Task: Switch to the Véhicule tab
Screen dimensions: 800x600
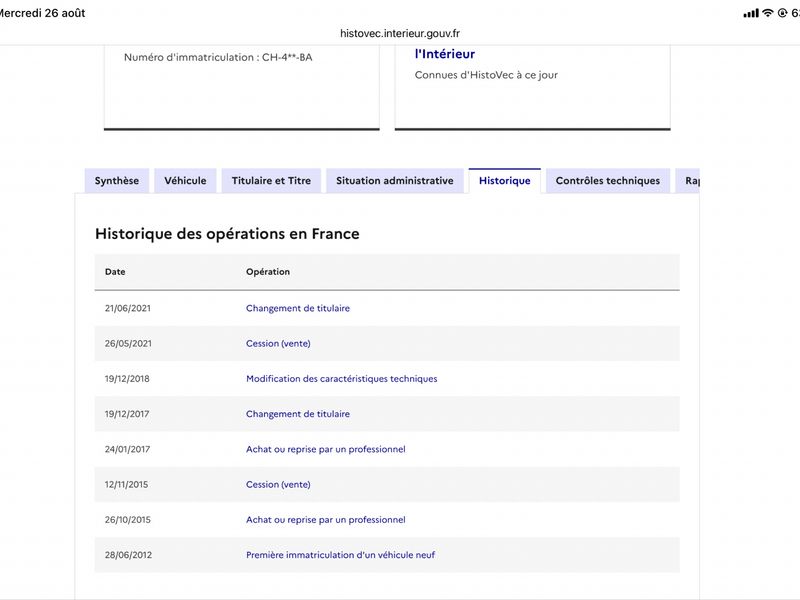Action: click(x=185, y=181)
